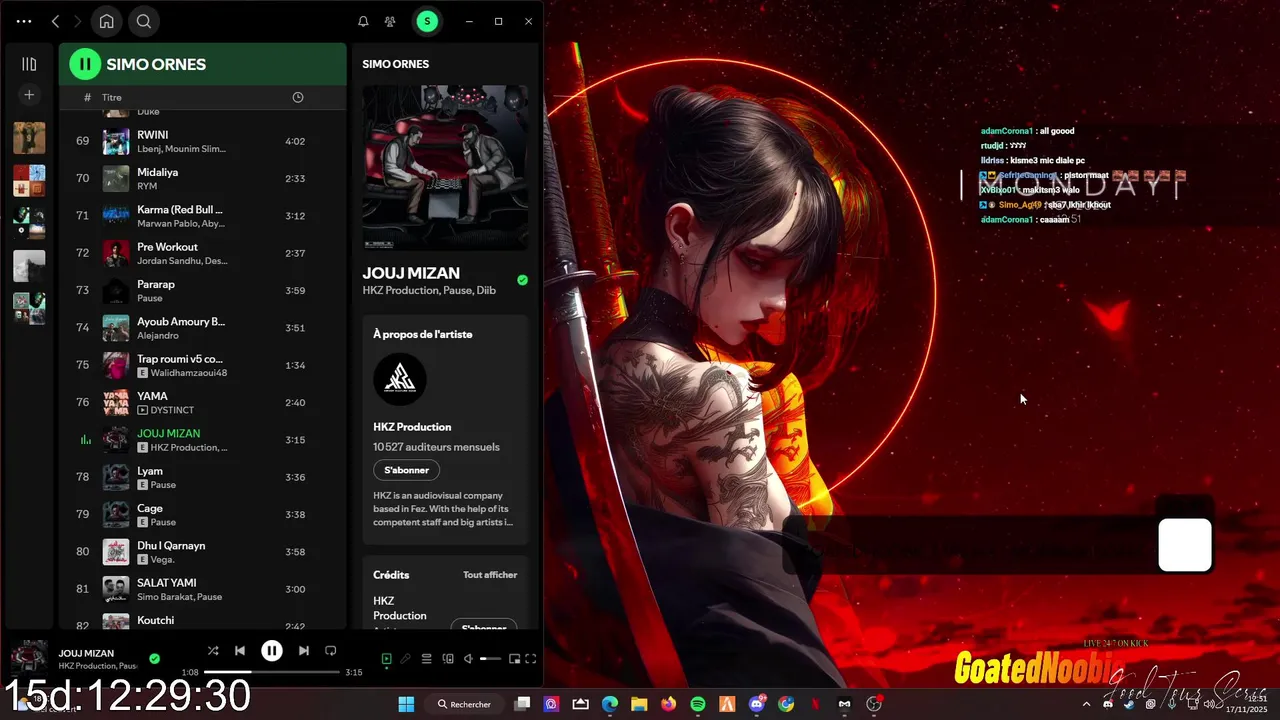This screenshot has width=1280, height=720.
Task: Select the Cage track
Action: pos(203,515)
